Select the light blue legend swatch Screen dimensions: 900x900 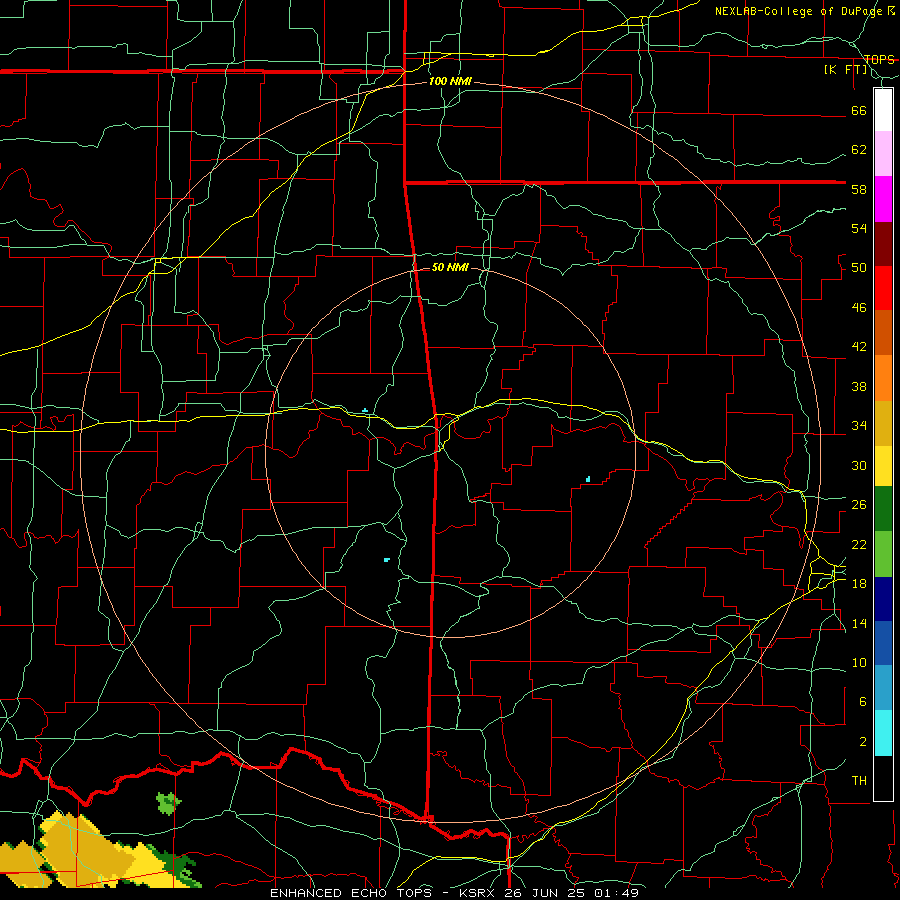click(x=883, y=688)
